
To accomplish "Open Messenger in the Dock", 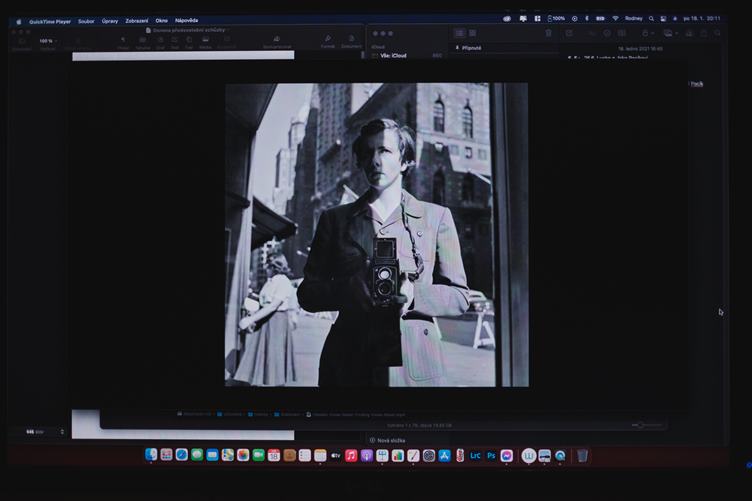I will click(506, 455).
